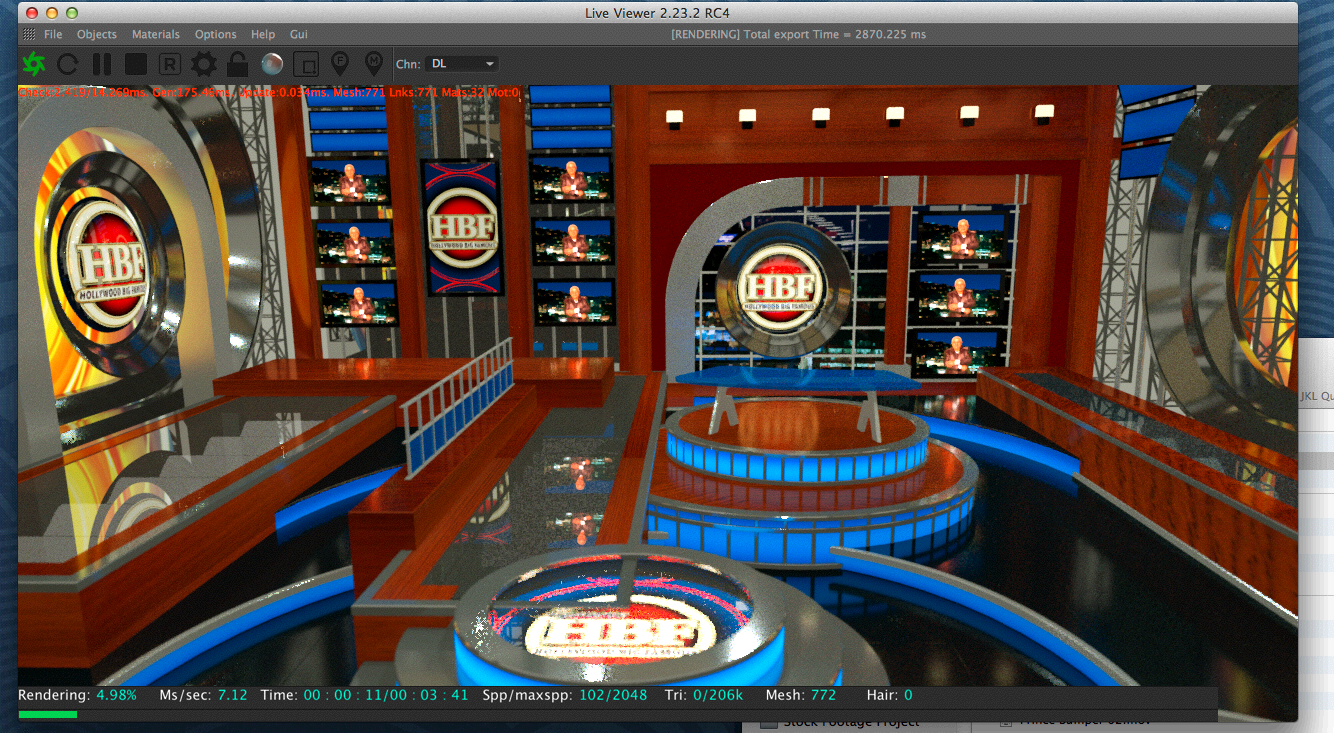Open the Help menu
Screen dimensions: 1334x733
pyautogui.click(x=263, y=34)
